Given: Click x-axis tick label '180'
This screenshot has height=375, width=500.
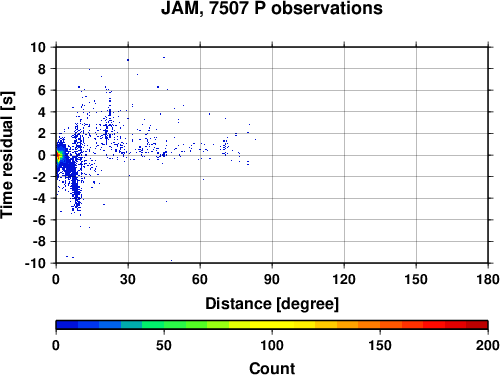Looking at the screenshot, I should click(x=488, y=279).
